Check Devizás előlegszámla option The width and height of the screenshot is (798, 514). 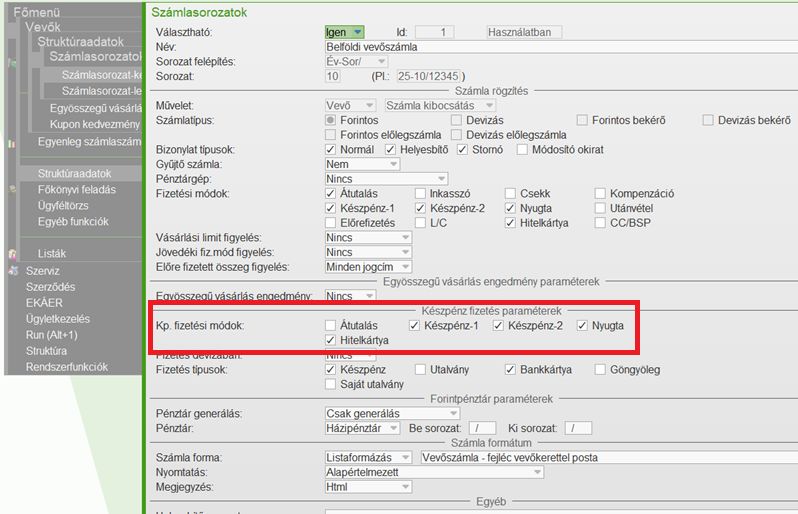coord(457,135)
